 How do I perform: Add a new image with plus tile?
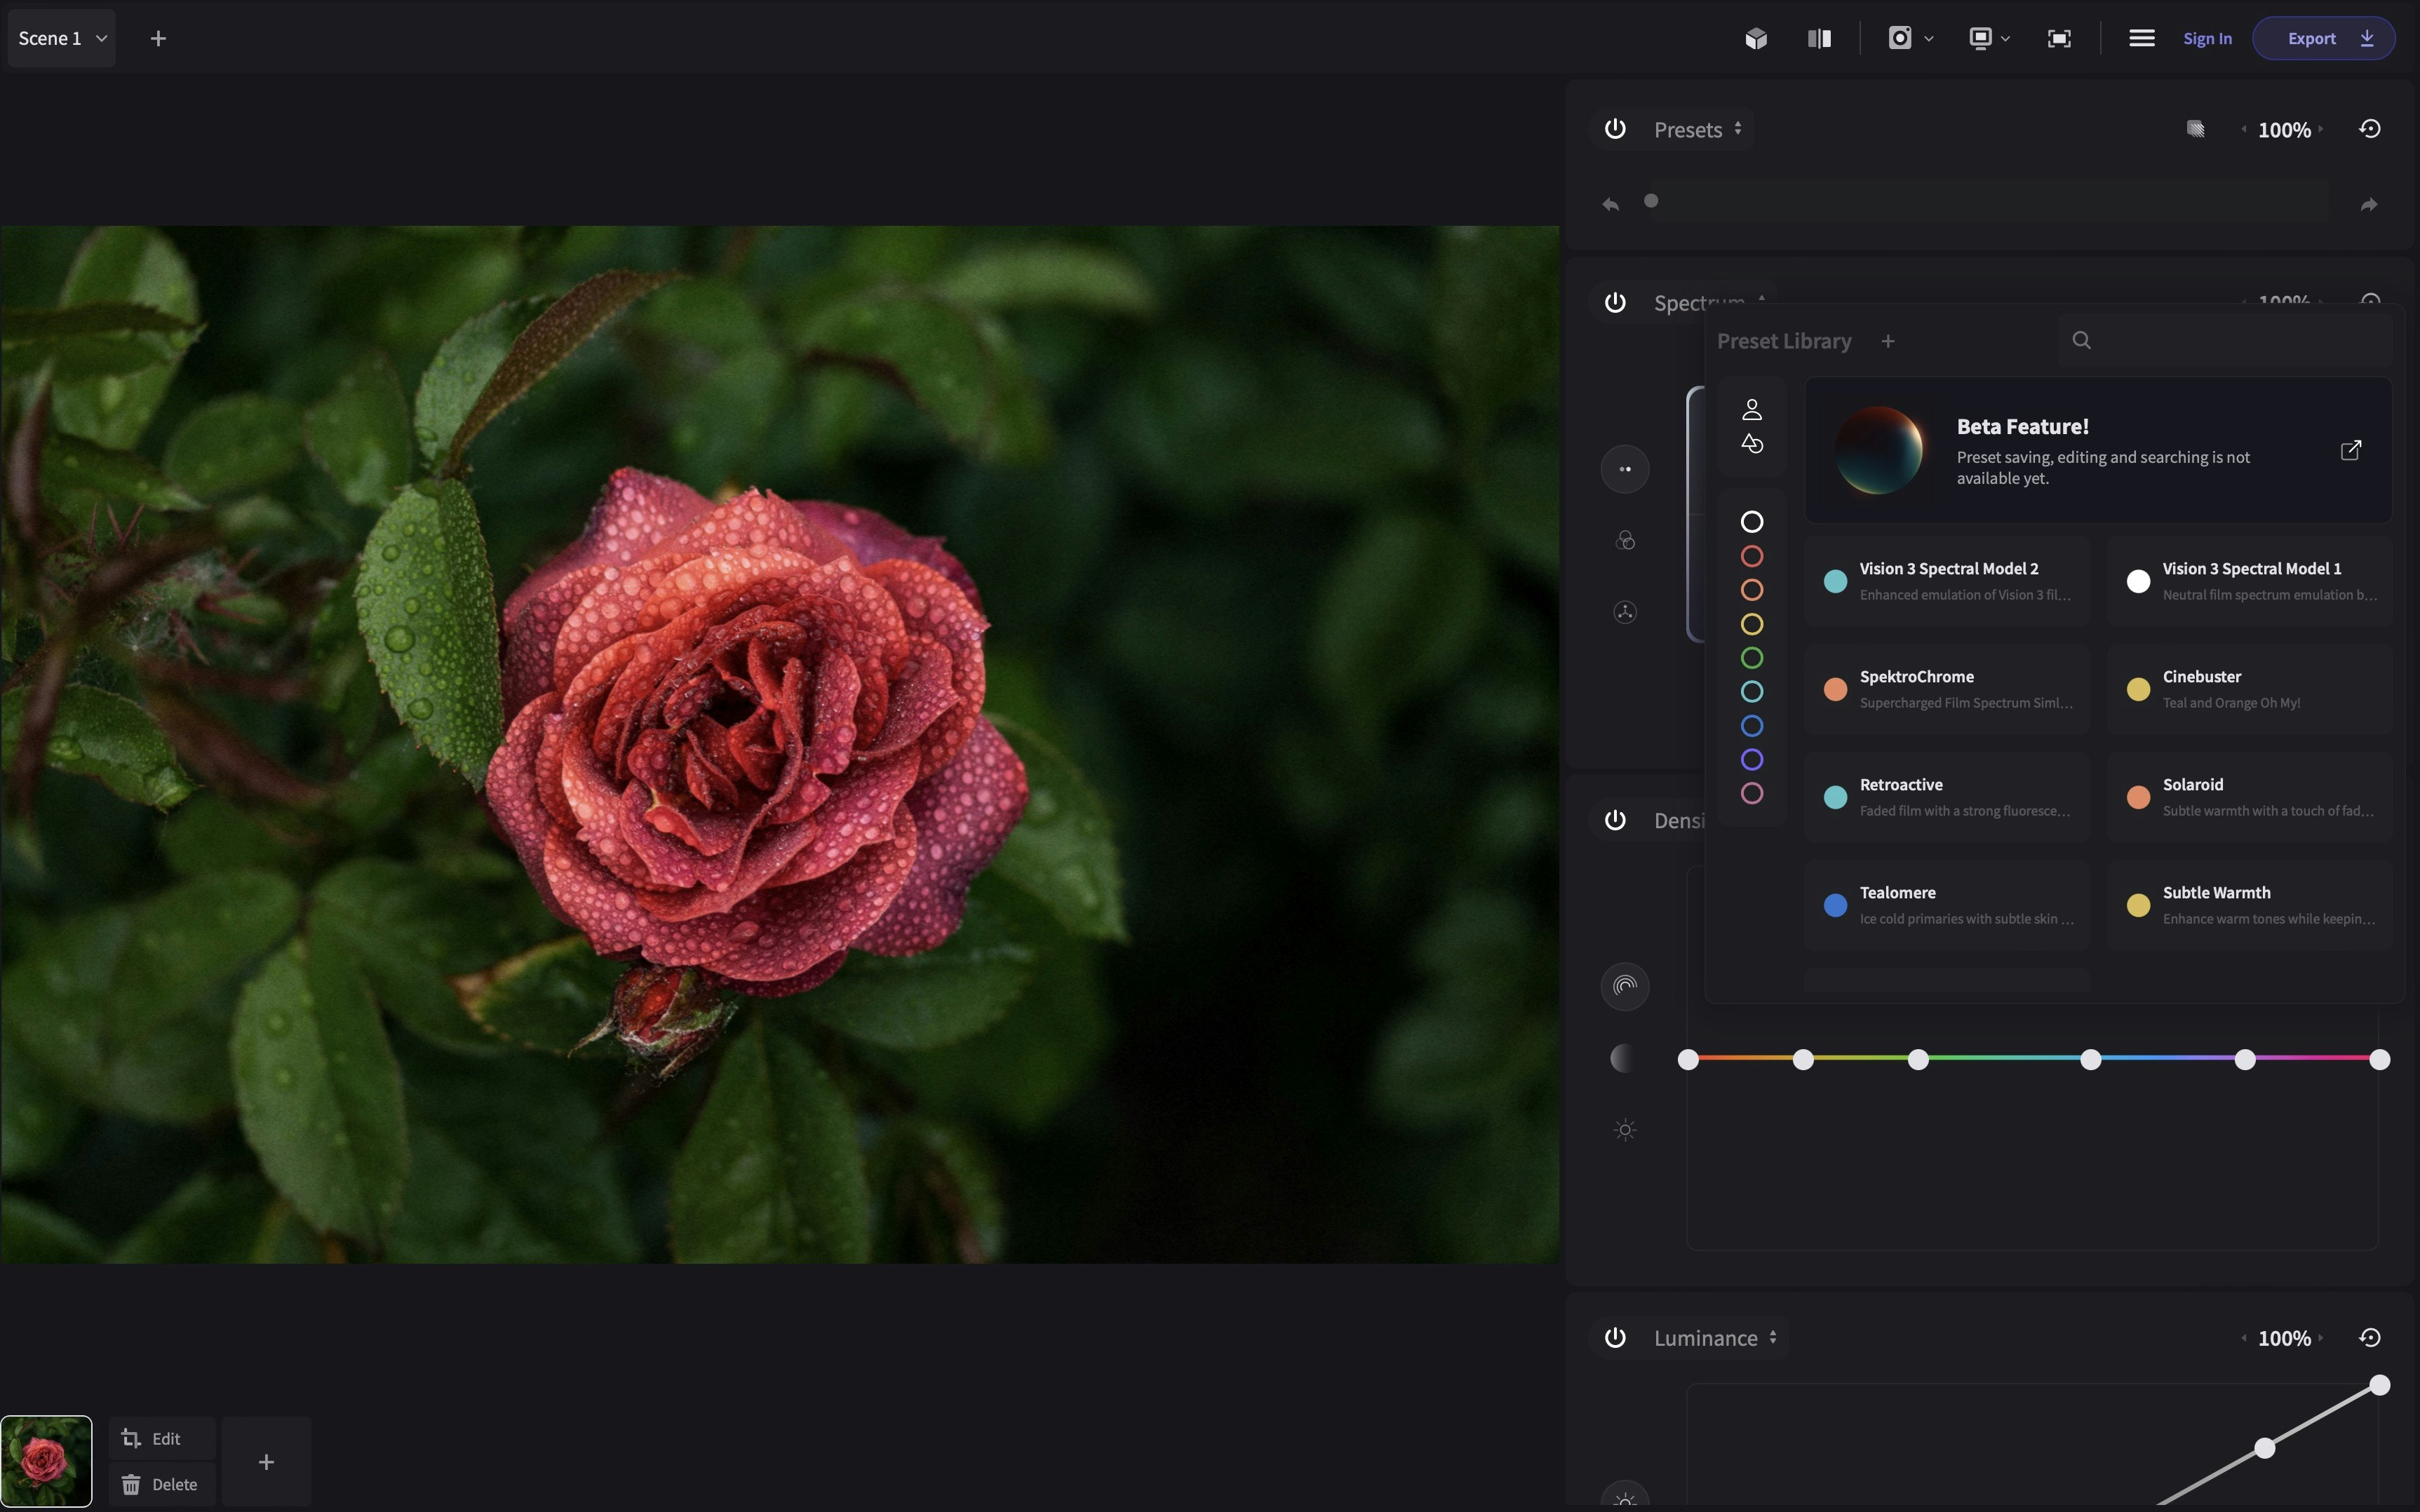tap(266, 1462)
